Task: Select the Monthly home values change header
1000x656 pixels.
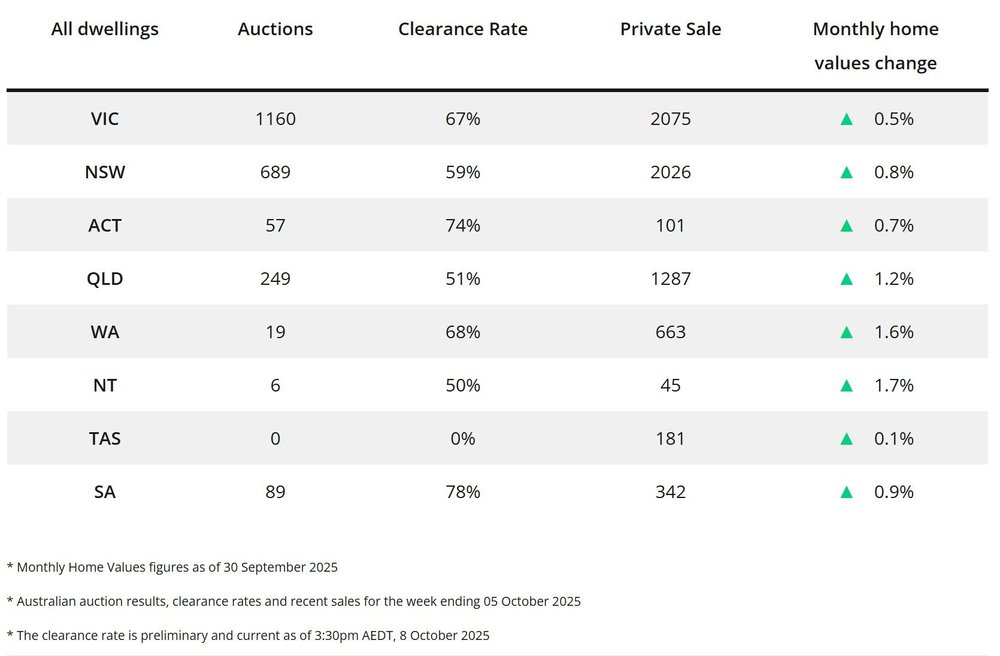Action: coord(876,46)
